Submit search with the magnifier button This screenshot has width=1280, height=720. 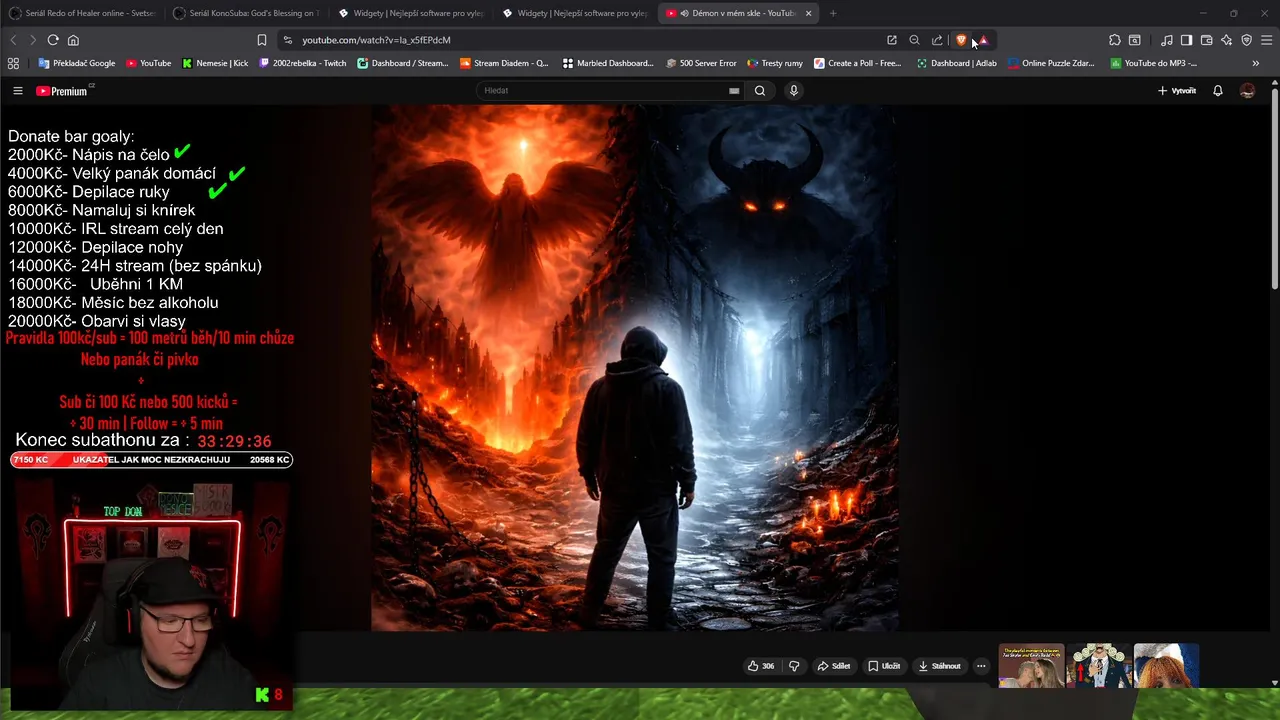click(x=760, y=90)
